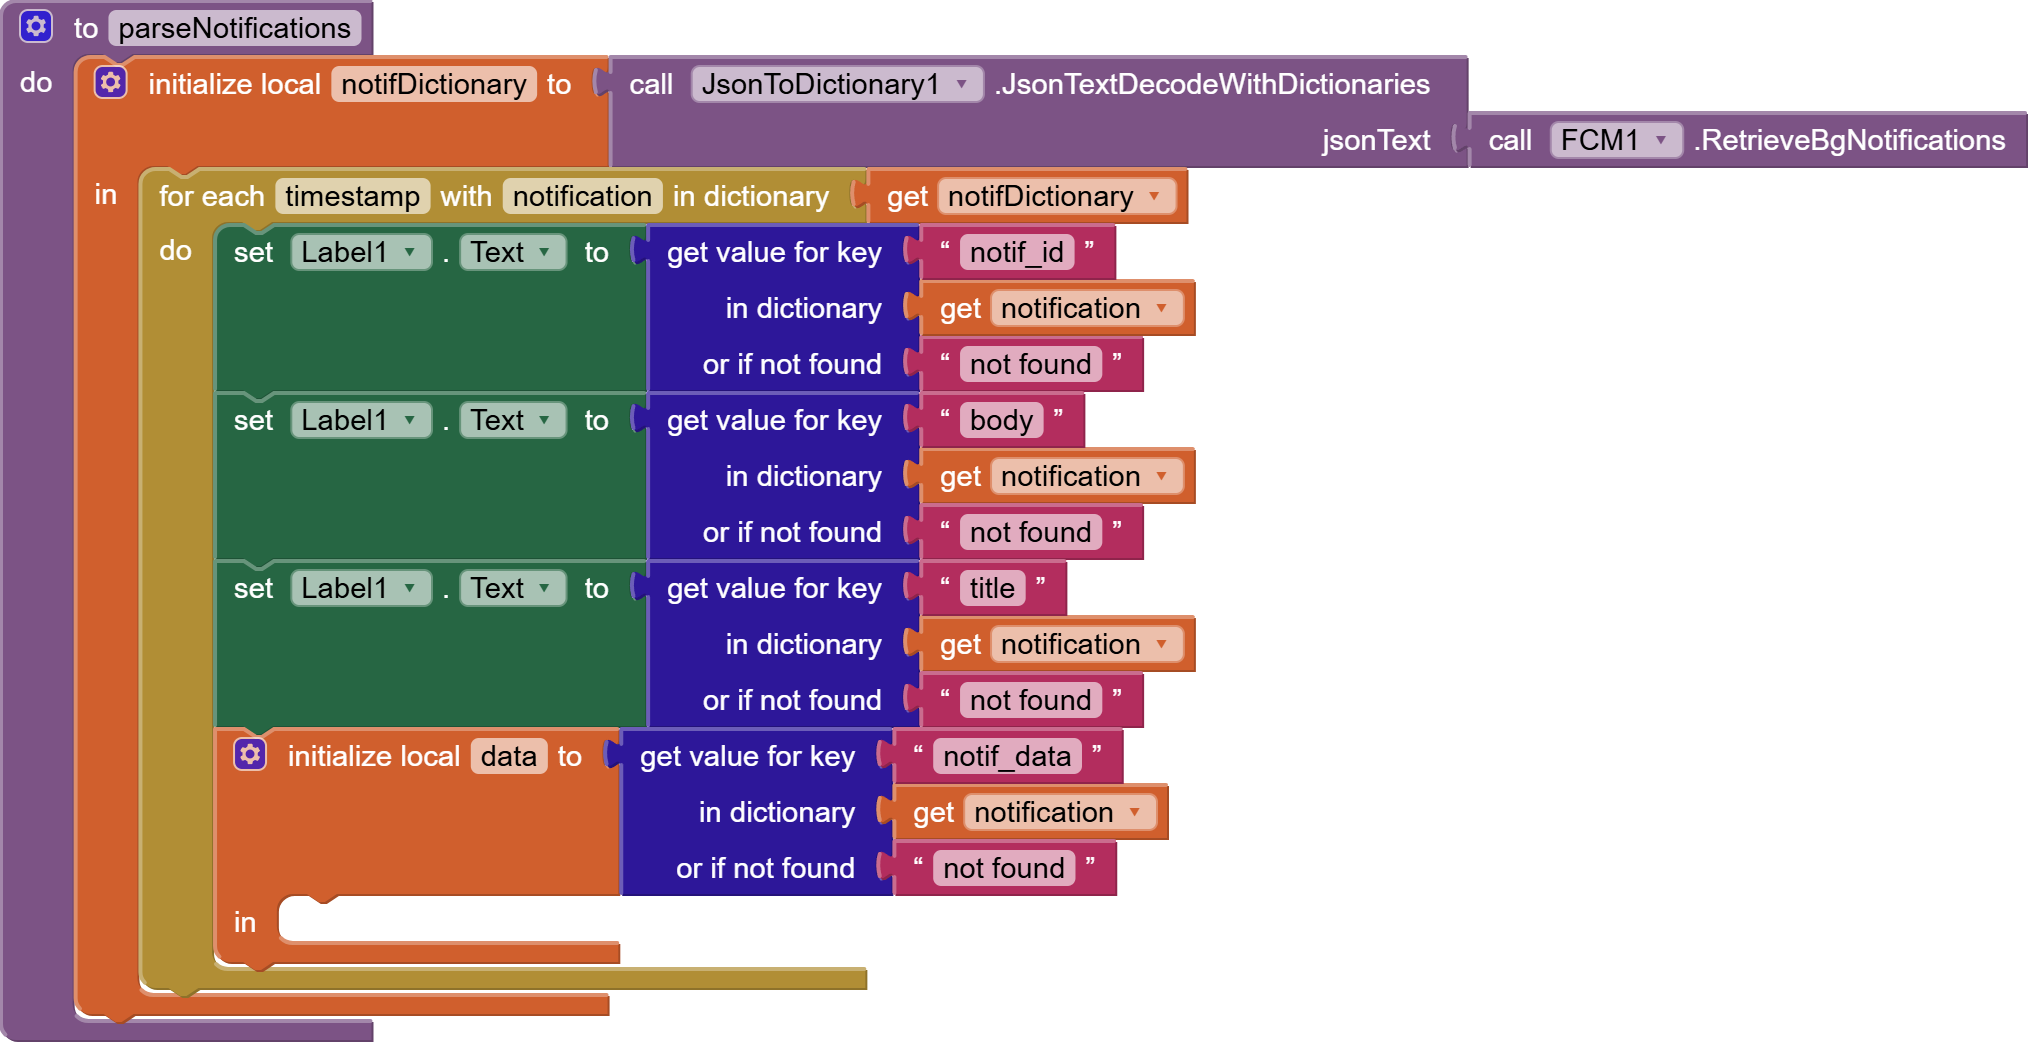
Task: Rename the timestamp key variable in for each
Action: (x=352, y=196)
